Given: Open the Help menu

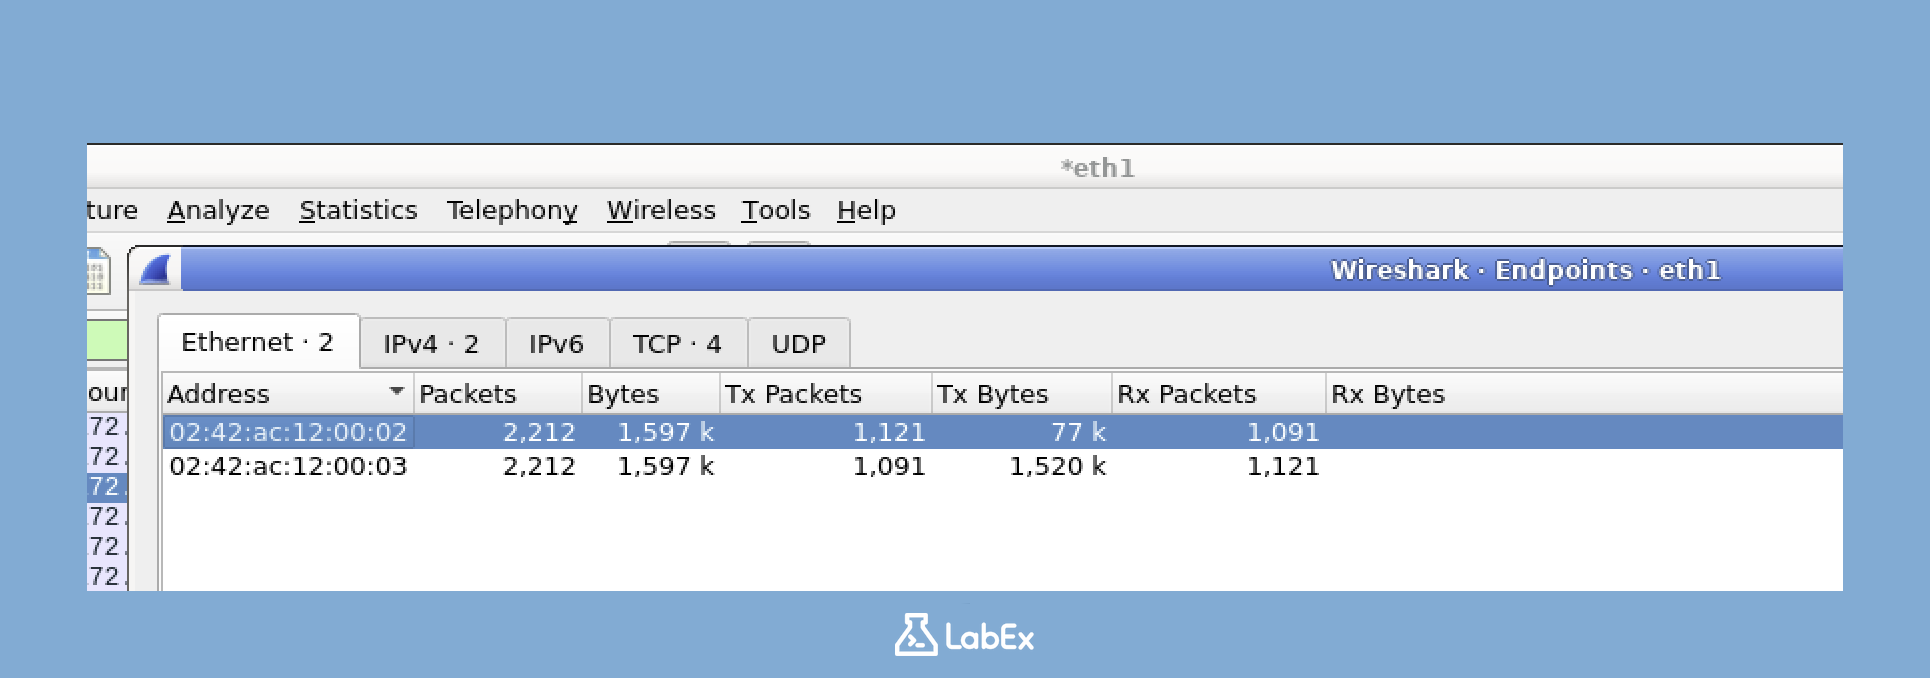Looking at the screenshot, I should coord(865,210).
